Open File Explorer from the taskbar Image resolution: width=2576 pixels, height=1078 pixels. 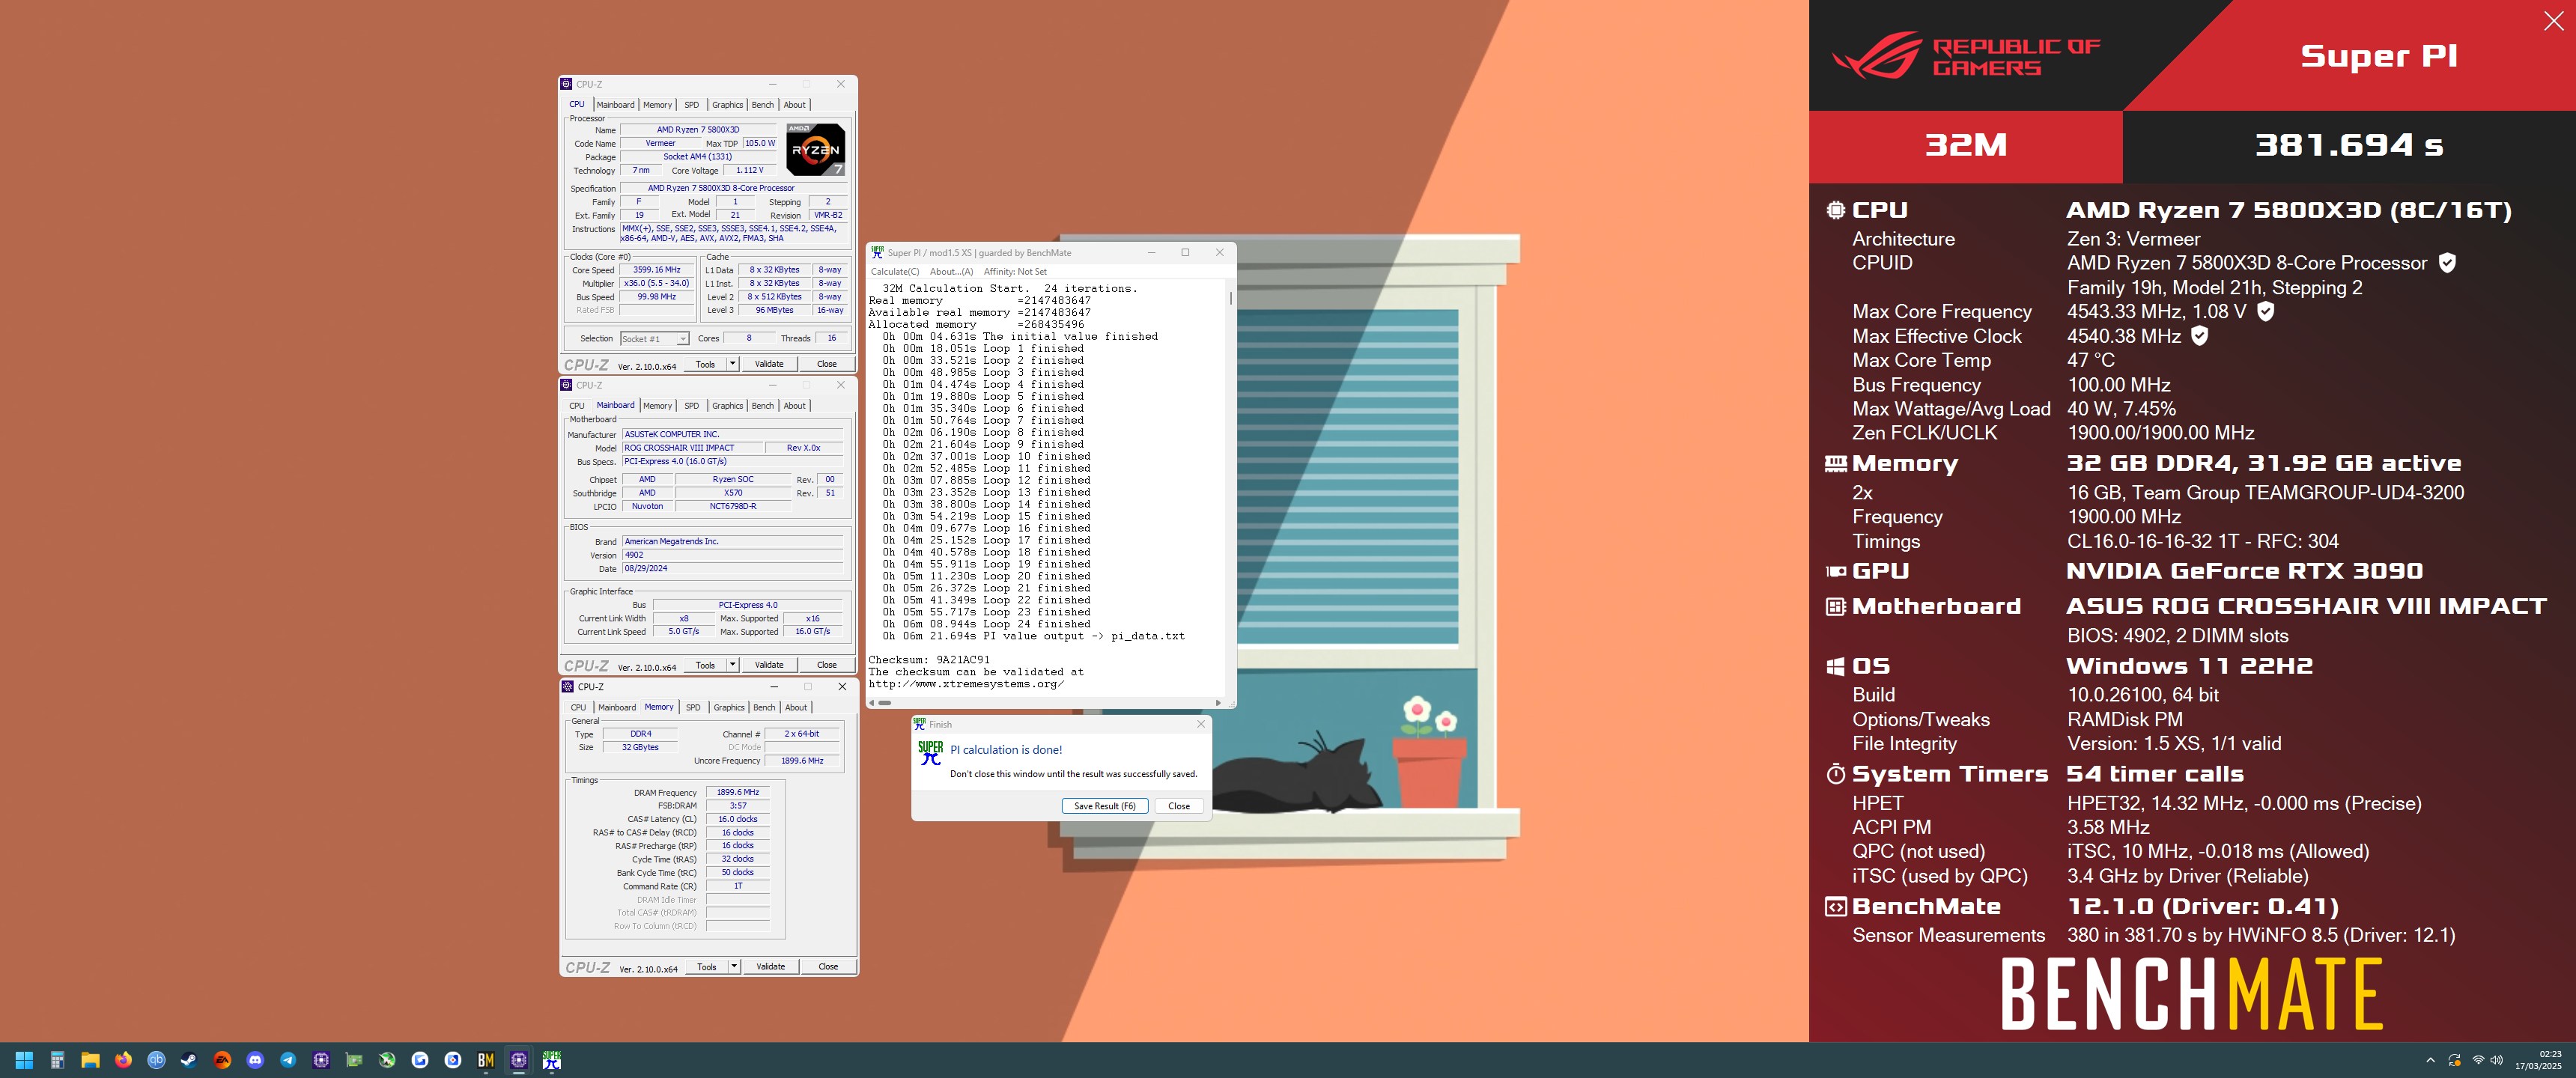point(91,1060)
